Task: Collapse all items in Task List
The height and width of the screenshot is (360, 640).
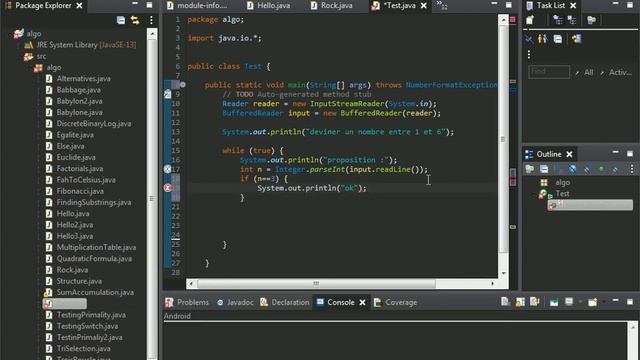Action: [558, 39]
